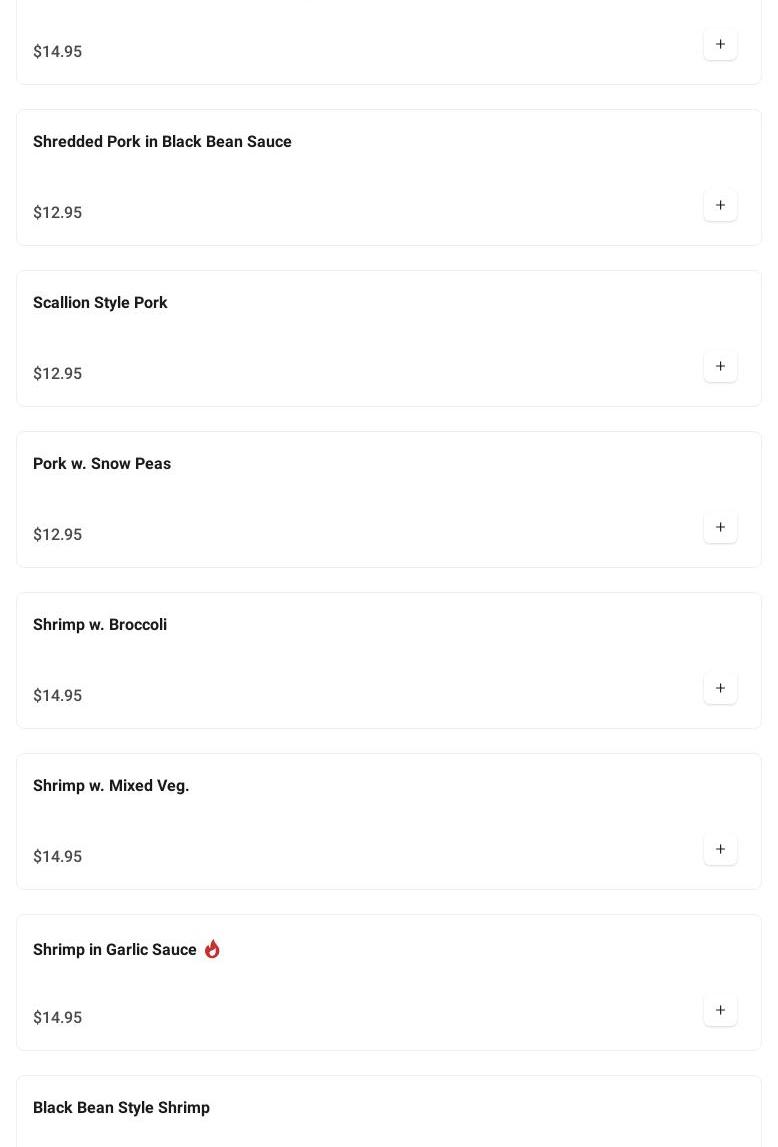Screen dimensions: 778x1147
Task: Click the spicy flame icon beside Garlic Sauce
Action: [212, 949]
